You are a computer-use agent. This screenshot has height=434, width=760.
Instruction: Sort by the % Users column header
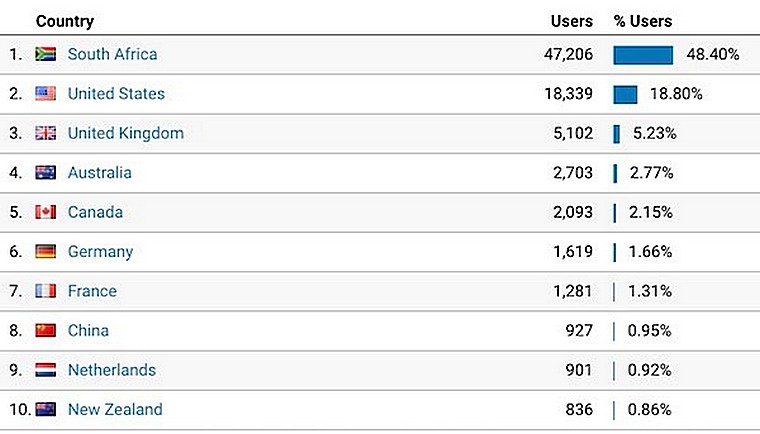[x=643, y=21]
